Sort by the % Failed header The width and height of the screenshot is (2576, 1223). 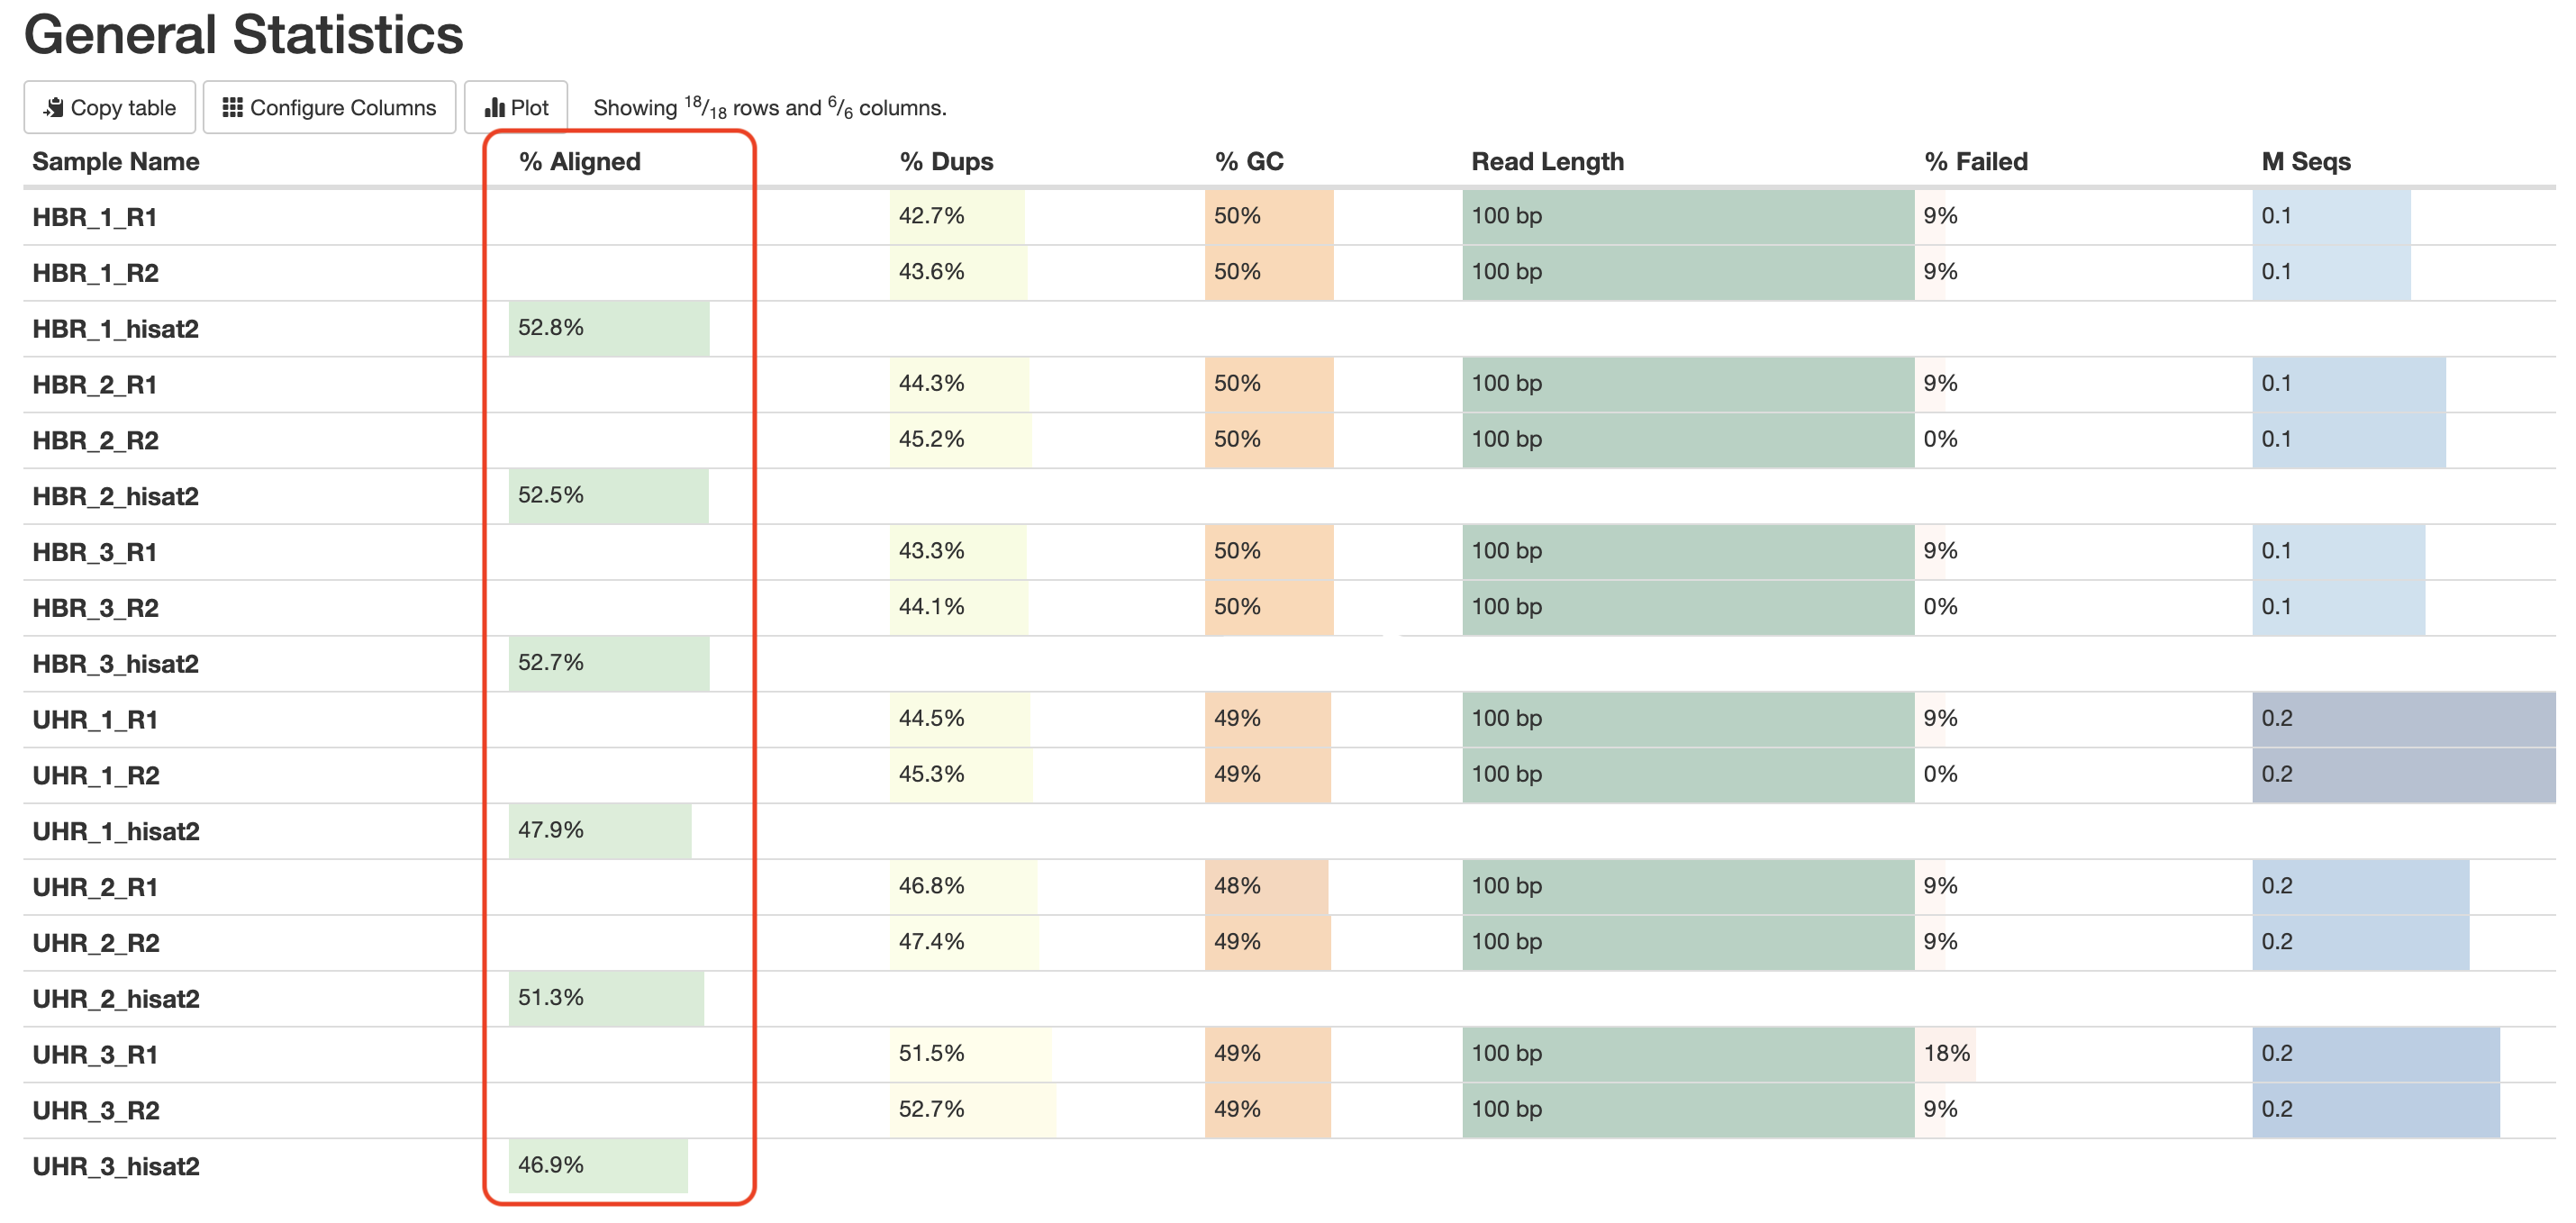pyautogui.click(x=1975, y=161)
